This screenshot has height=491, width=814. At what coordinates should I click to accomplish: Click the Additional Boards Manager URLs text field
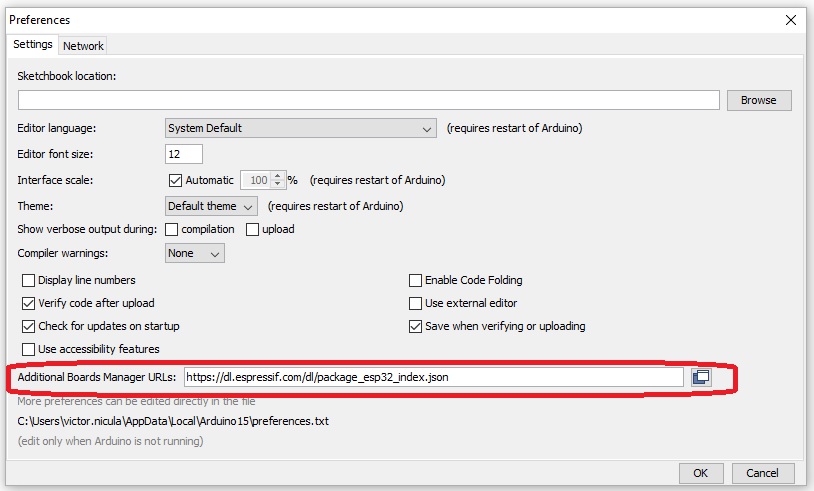click(x=433, y=377)
